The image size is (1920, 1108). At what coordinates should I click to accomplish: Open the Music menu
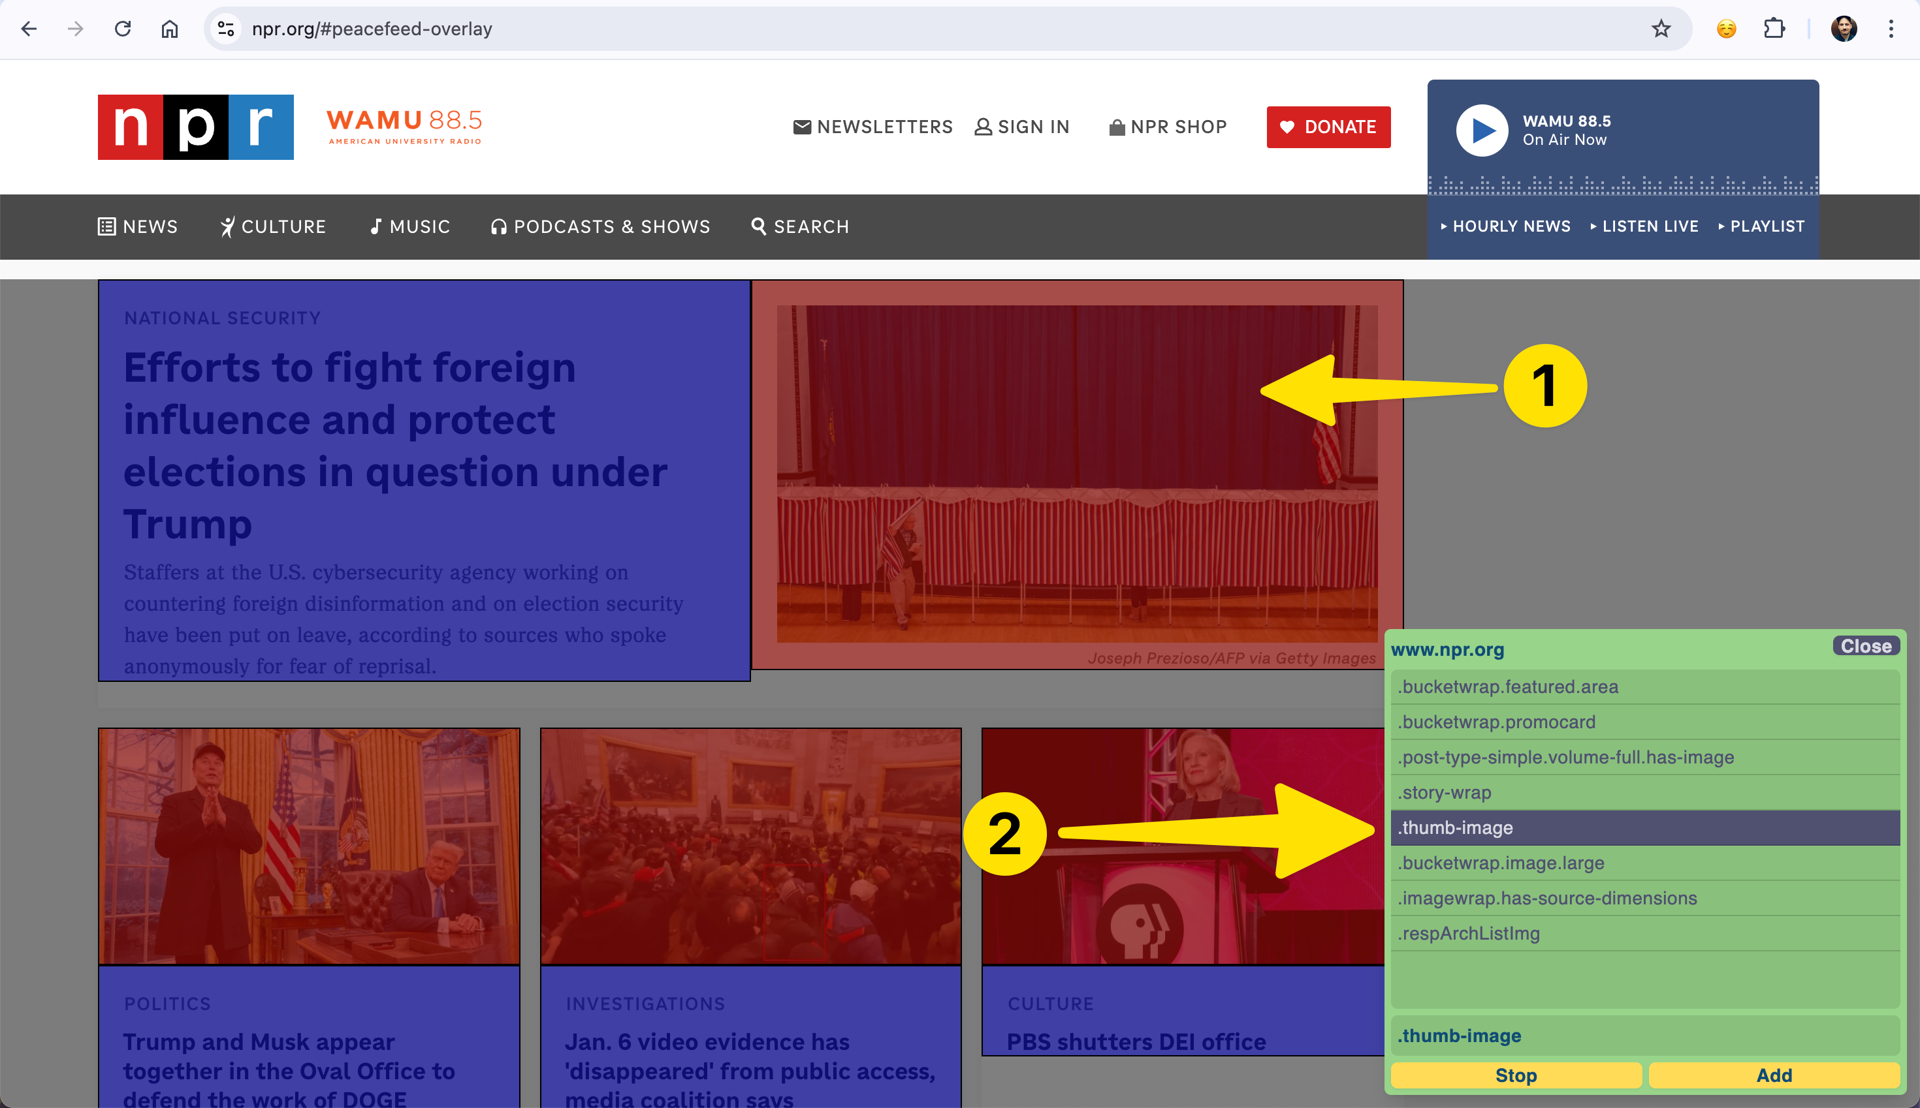[x=409, y=227]
